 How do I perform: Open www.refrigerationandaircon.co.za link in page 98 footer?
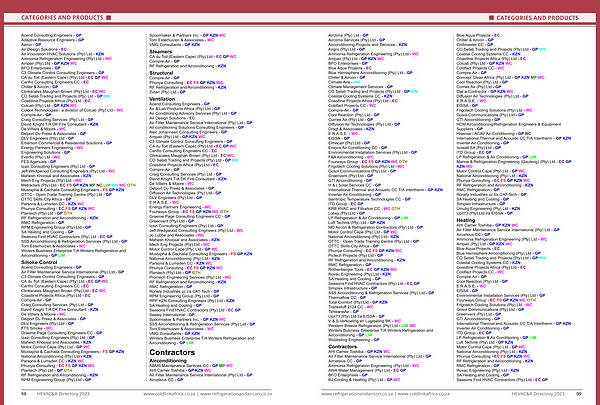[x=236, y=394]
